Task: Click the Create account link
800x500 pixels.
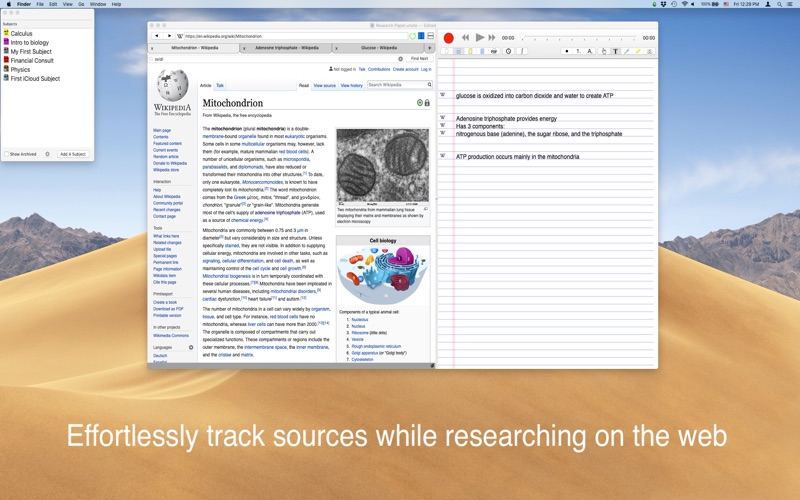Action: (x=406, y=69)
